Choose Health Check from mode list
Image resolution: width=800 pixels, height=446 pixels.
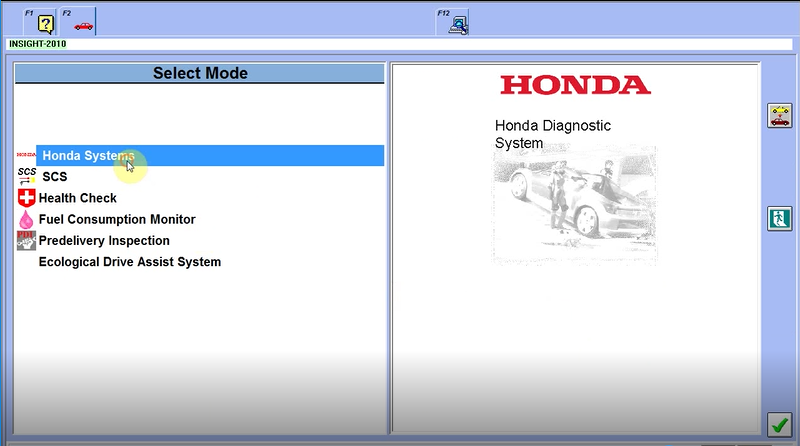78,198
